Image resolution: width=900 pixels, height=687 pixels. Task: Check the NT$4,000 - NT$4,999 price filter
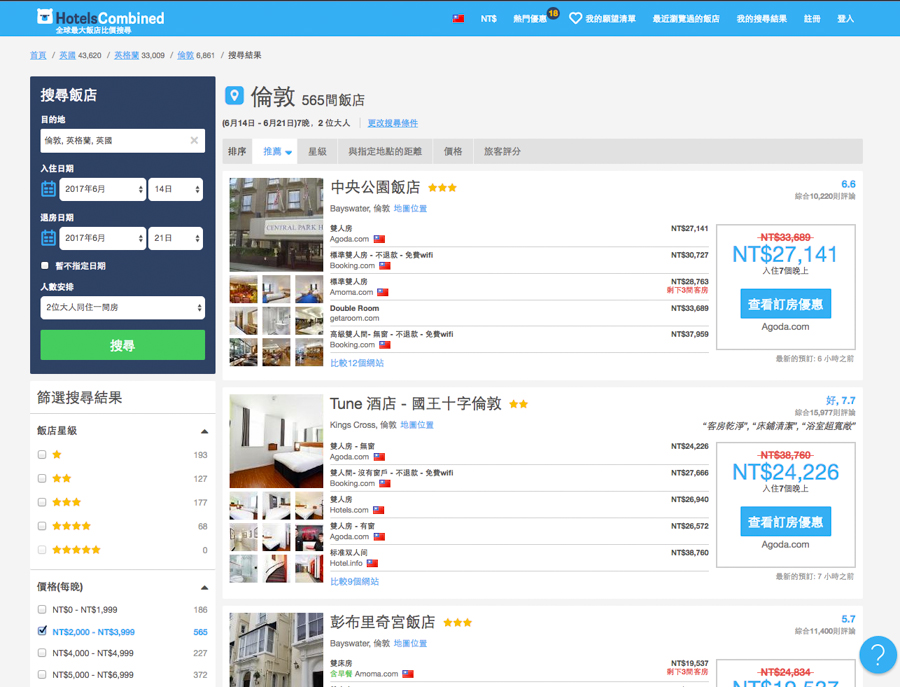tap(42, 653)
